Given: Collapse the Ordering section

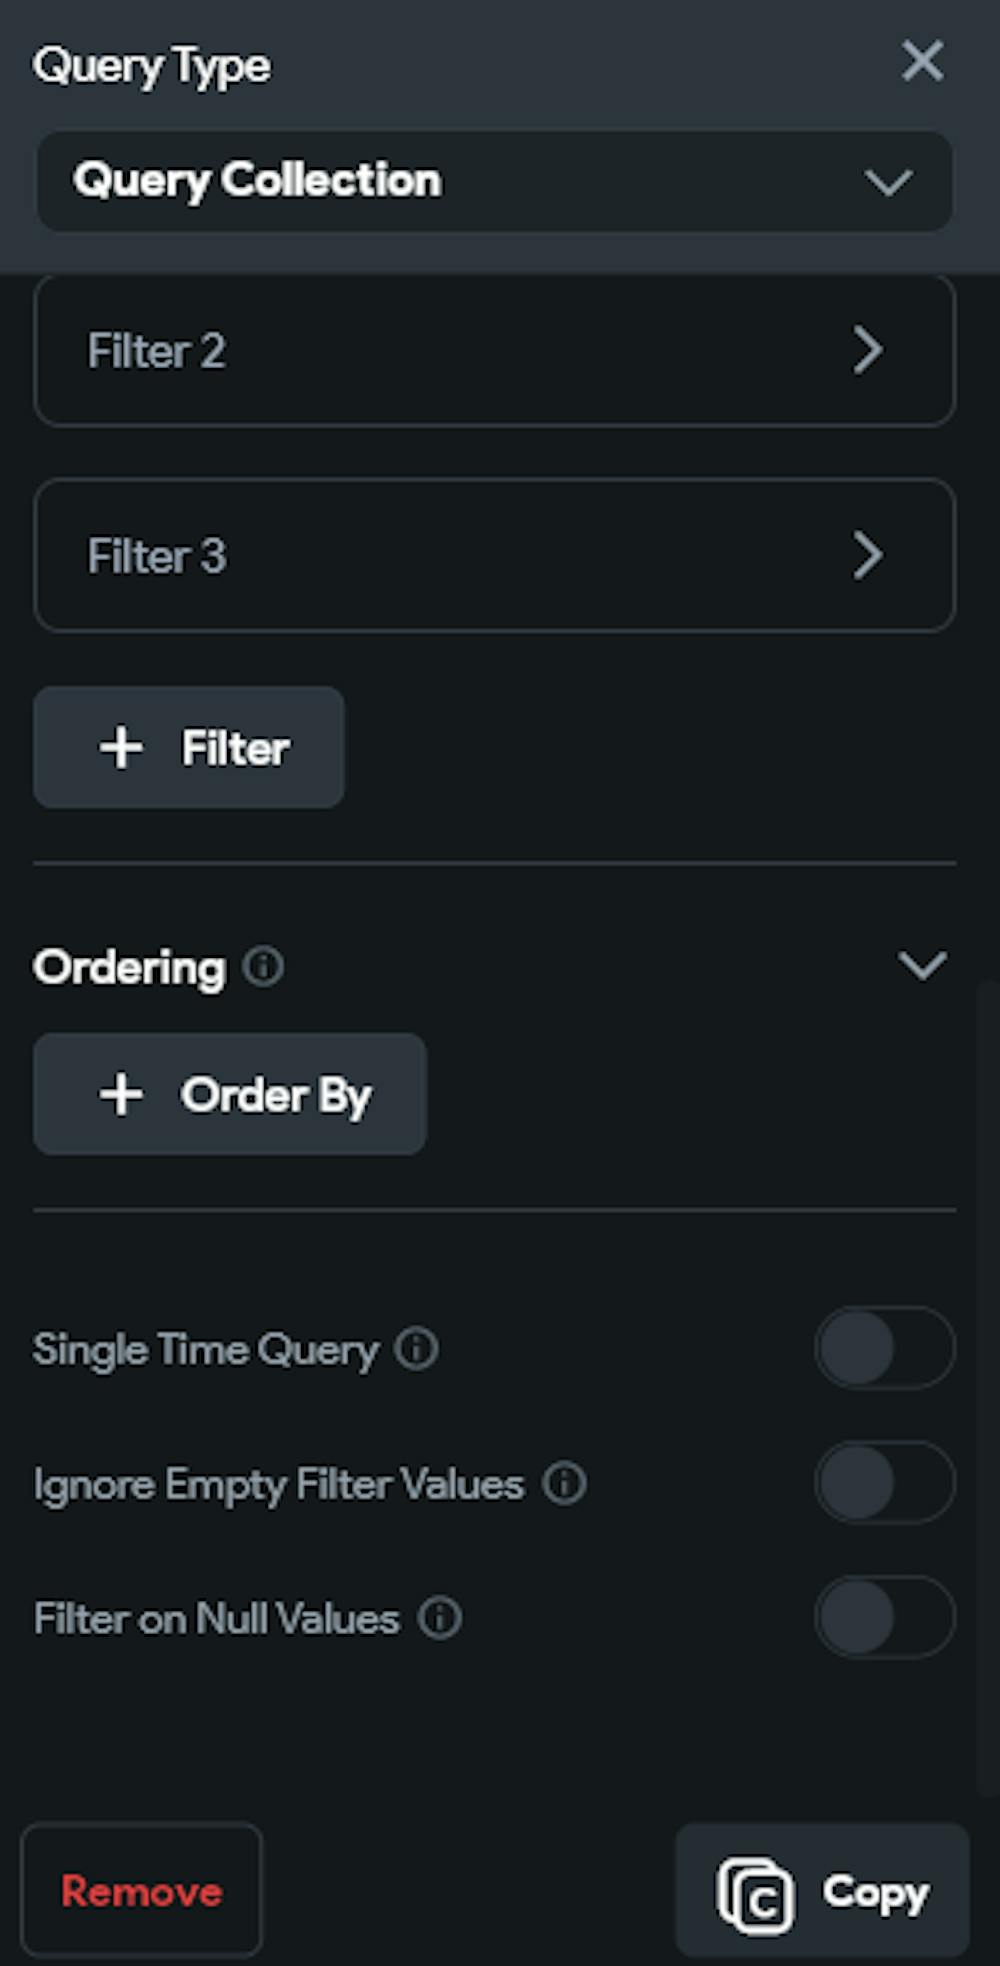Looking at the screenshot, I should click(x=921, y=966).
